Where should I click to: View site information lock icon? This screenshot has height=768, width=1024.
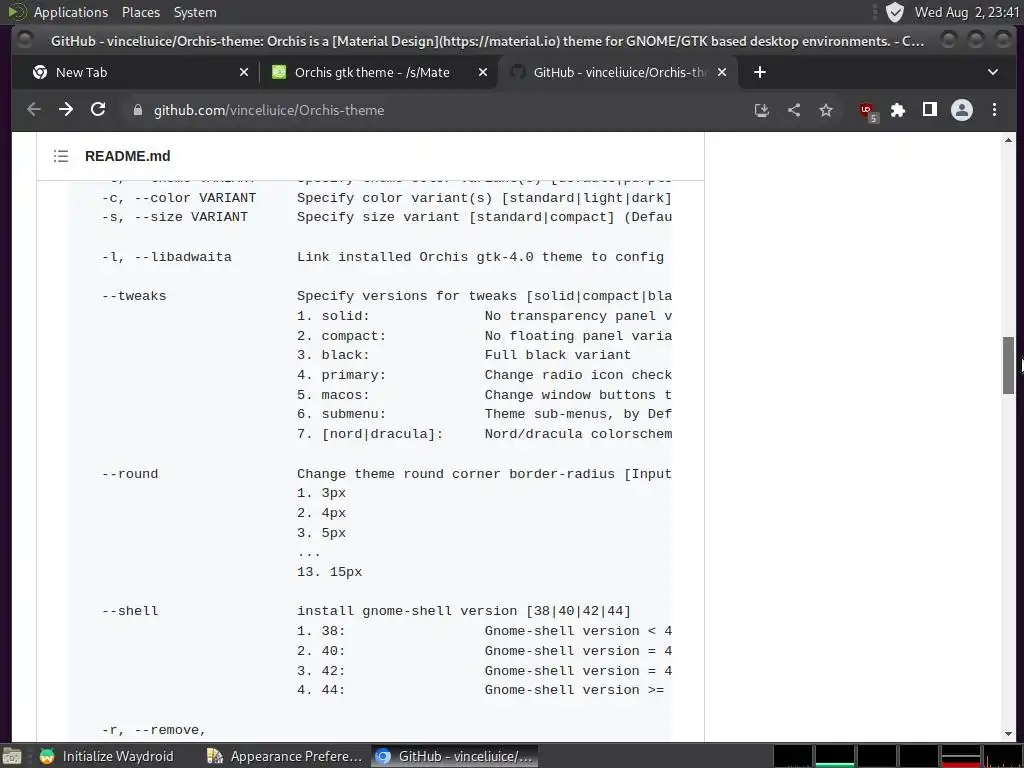(x=138, y=110)
